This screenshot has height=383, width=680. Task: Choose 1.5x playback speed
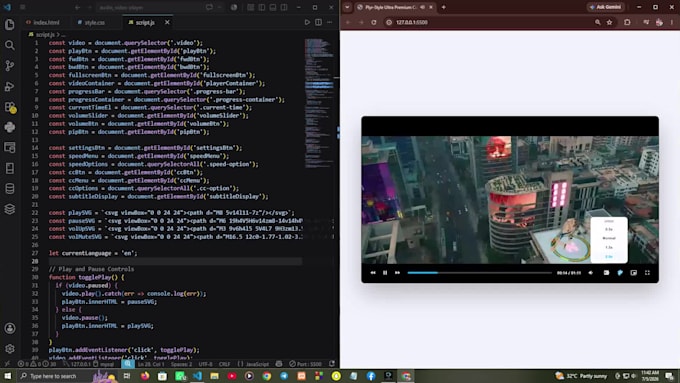(609, 247)
